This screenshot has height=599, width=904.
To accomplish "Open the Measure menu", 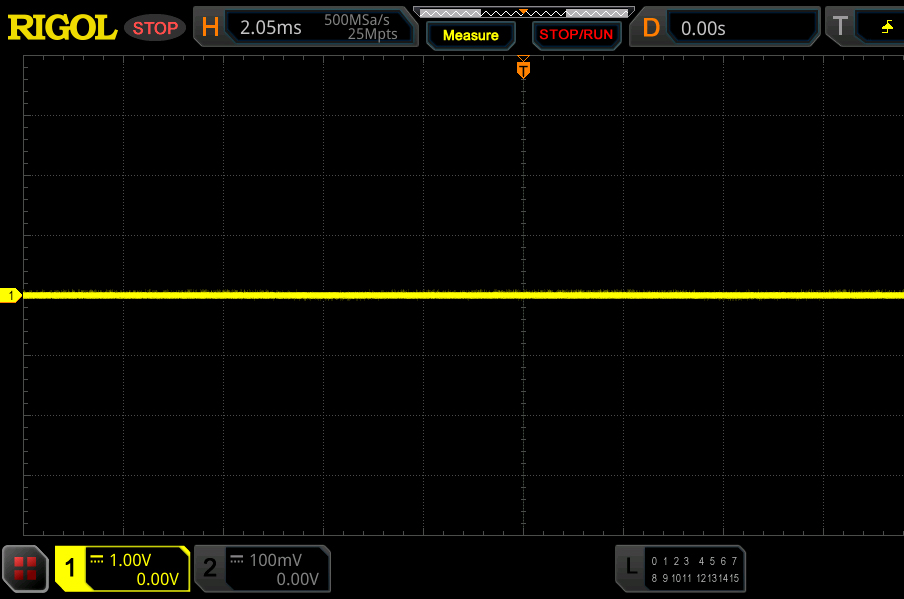I will pos(470,35).
